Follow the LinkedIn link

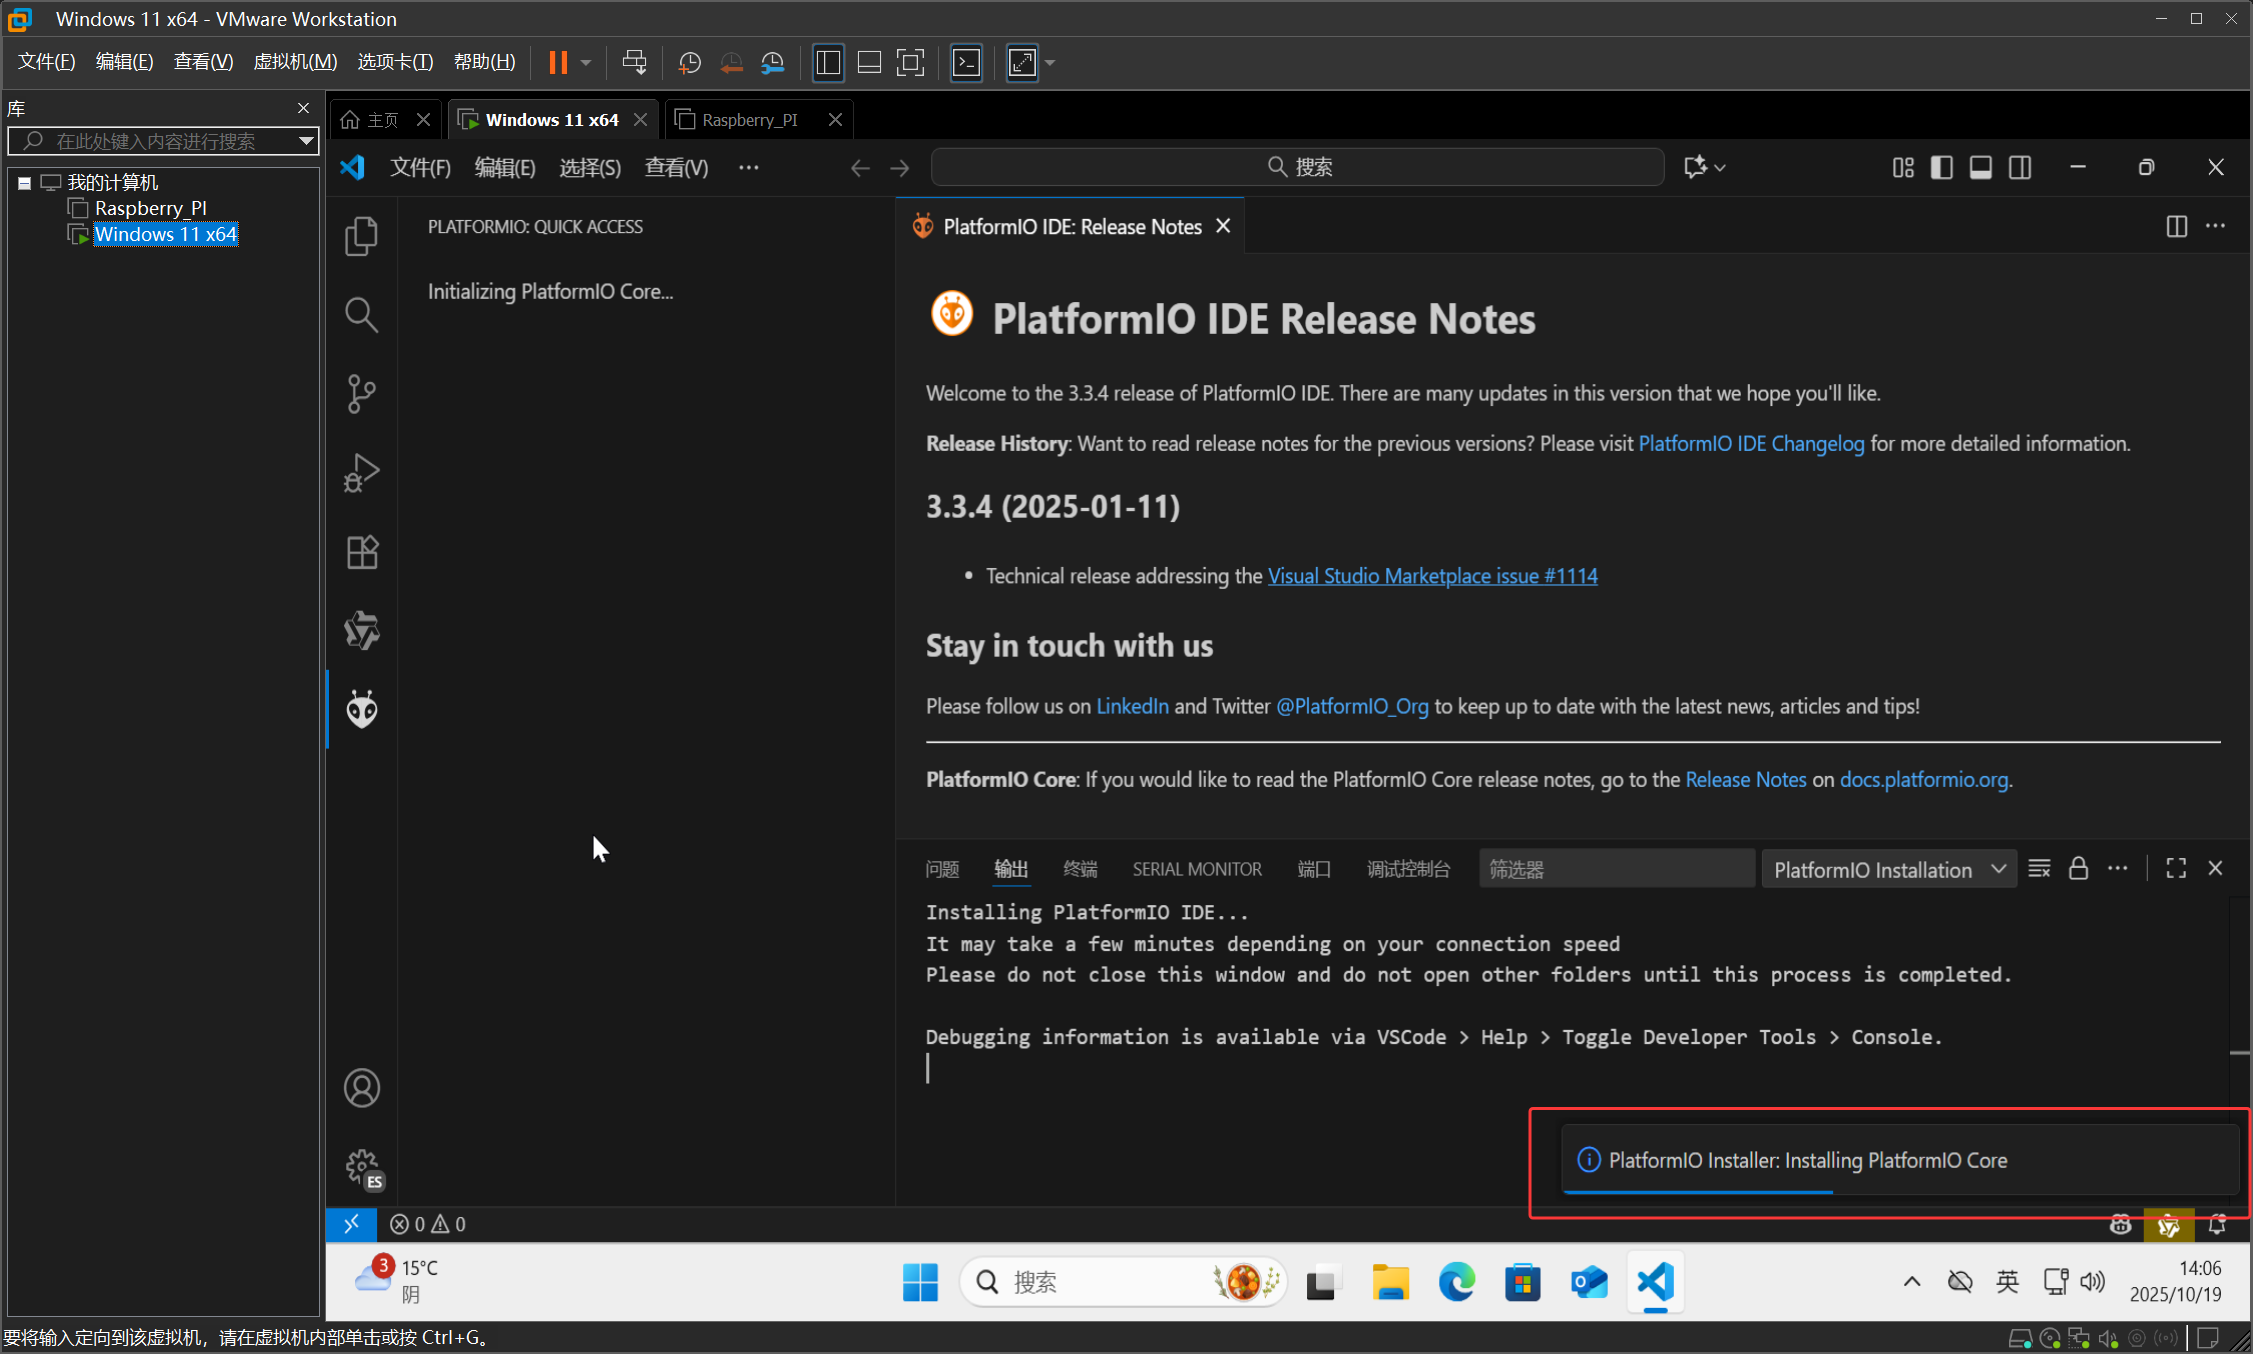pos(1132,706)
